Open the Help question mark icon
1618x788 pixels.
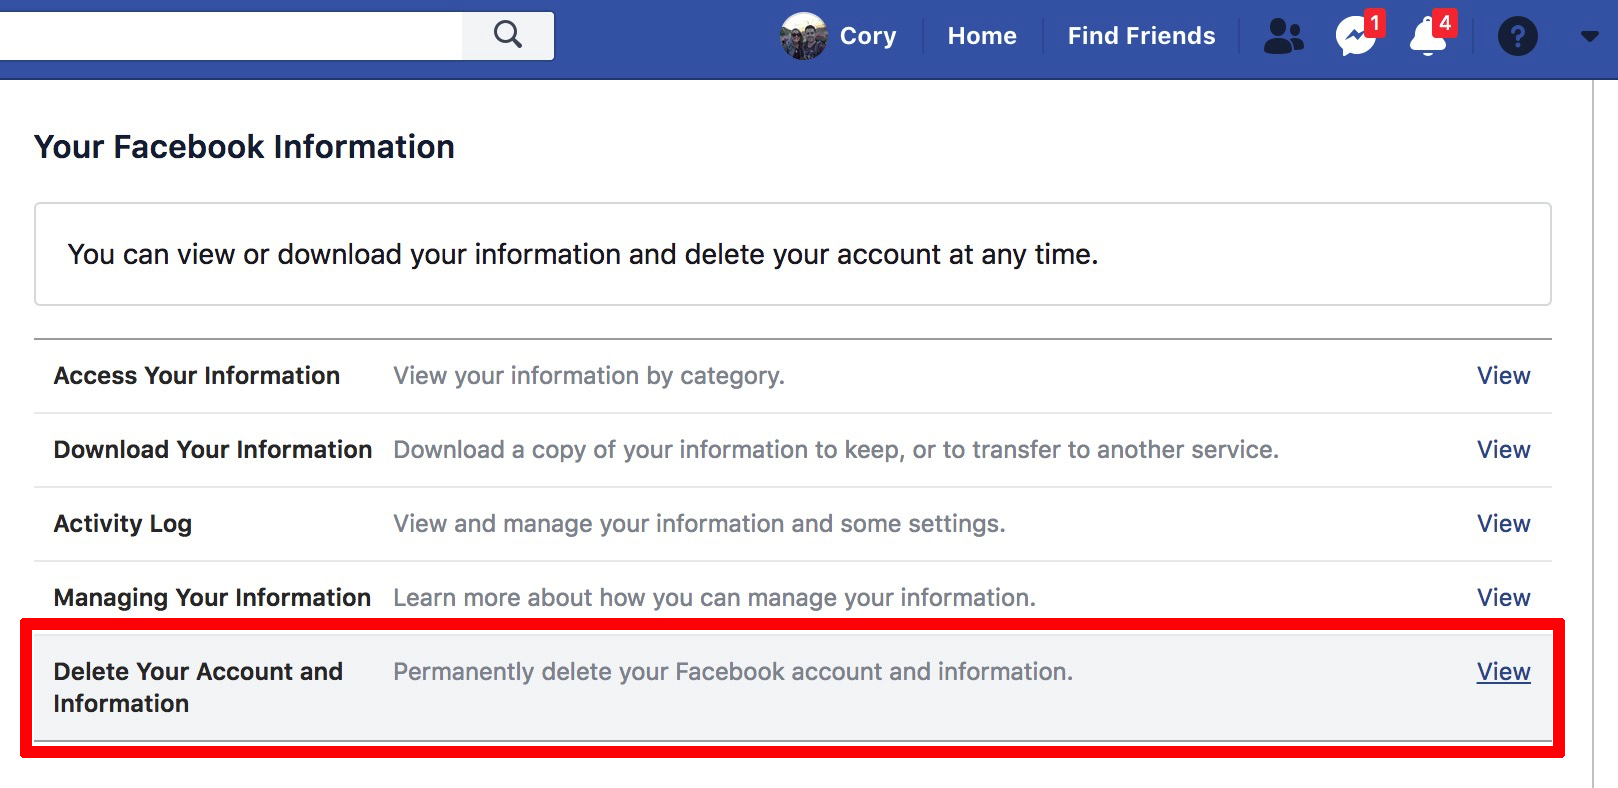pyautogui.click(x=1517, y=37)
